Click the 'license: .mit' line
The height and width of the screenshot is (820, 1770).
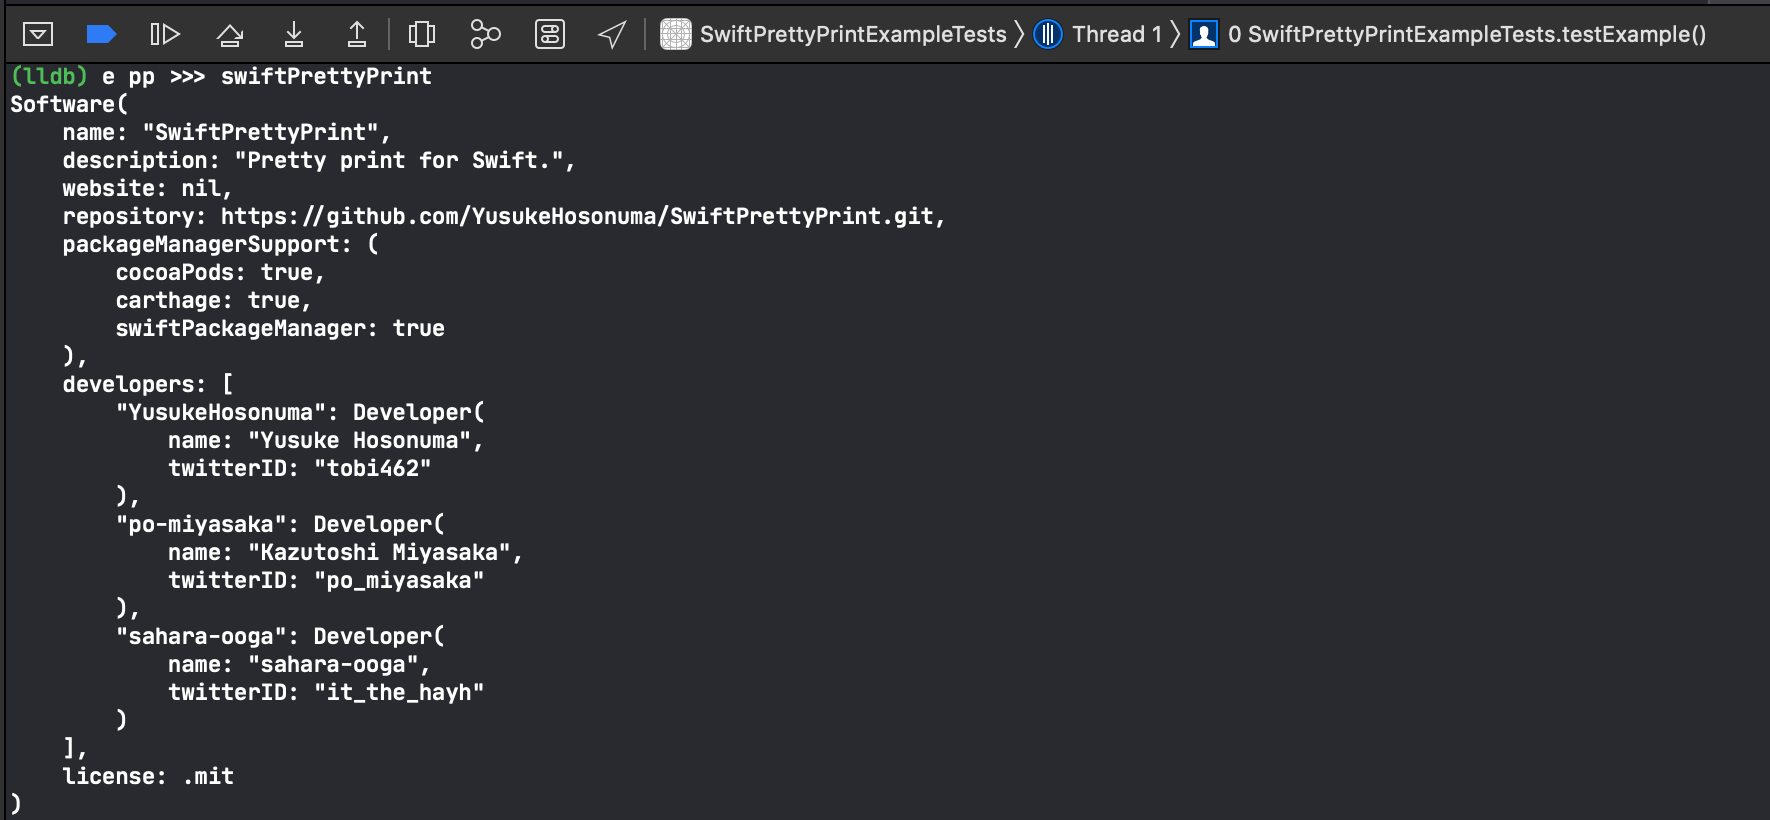[x=148, y=776]
